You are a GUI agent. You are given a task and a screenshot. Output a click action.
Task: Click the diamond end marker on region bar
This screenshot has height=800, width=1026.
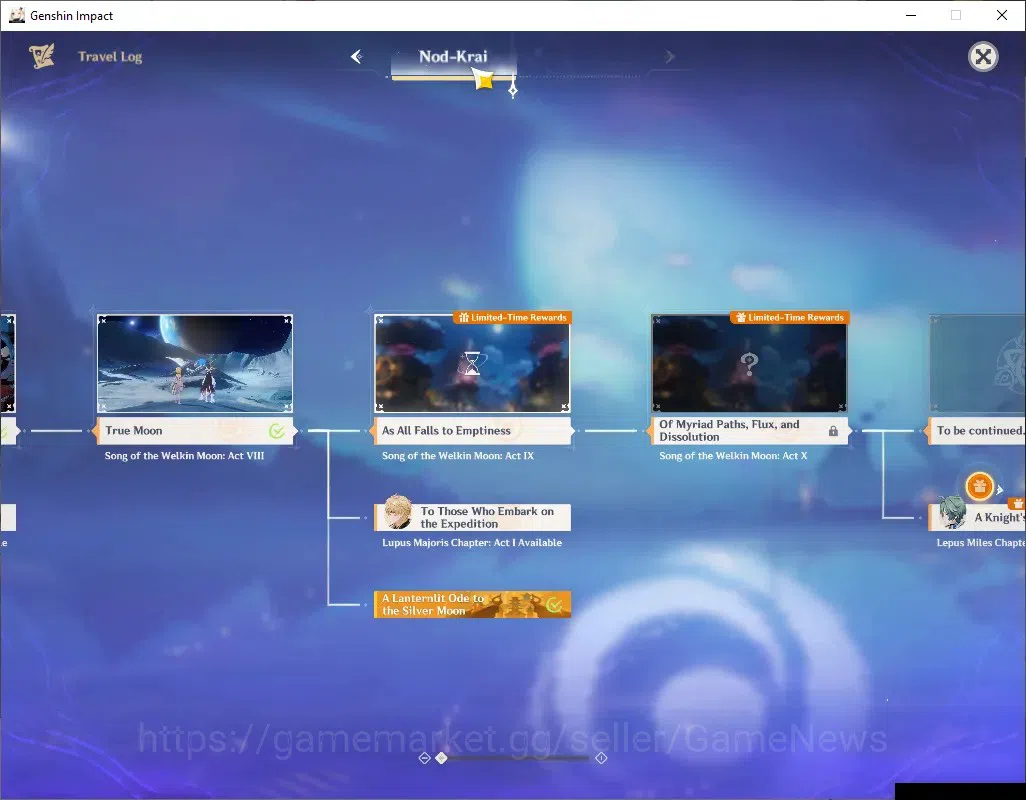pyautogui.click(x=513, y=89)
